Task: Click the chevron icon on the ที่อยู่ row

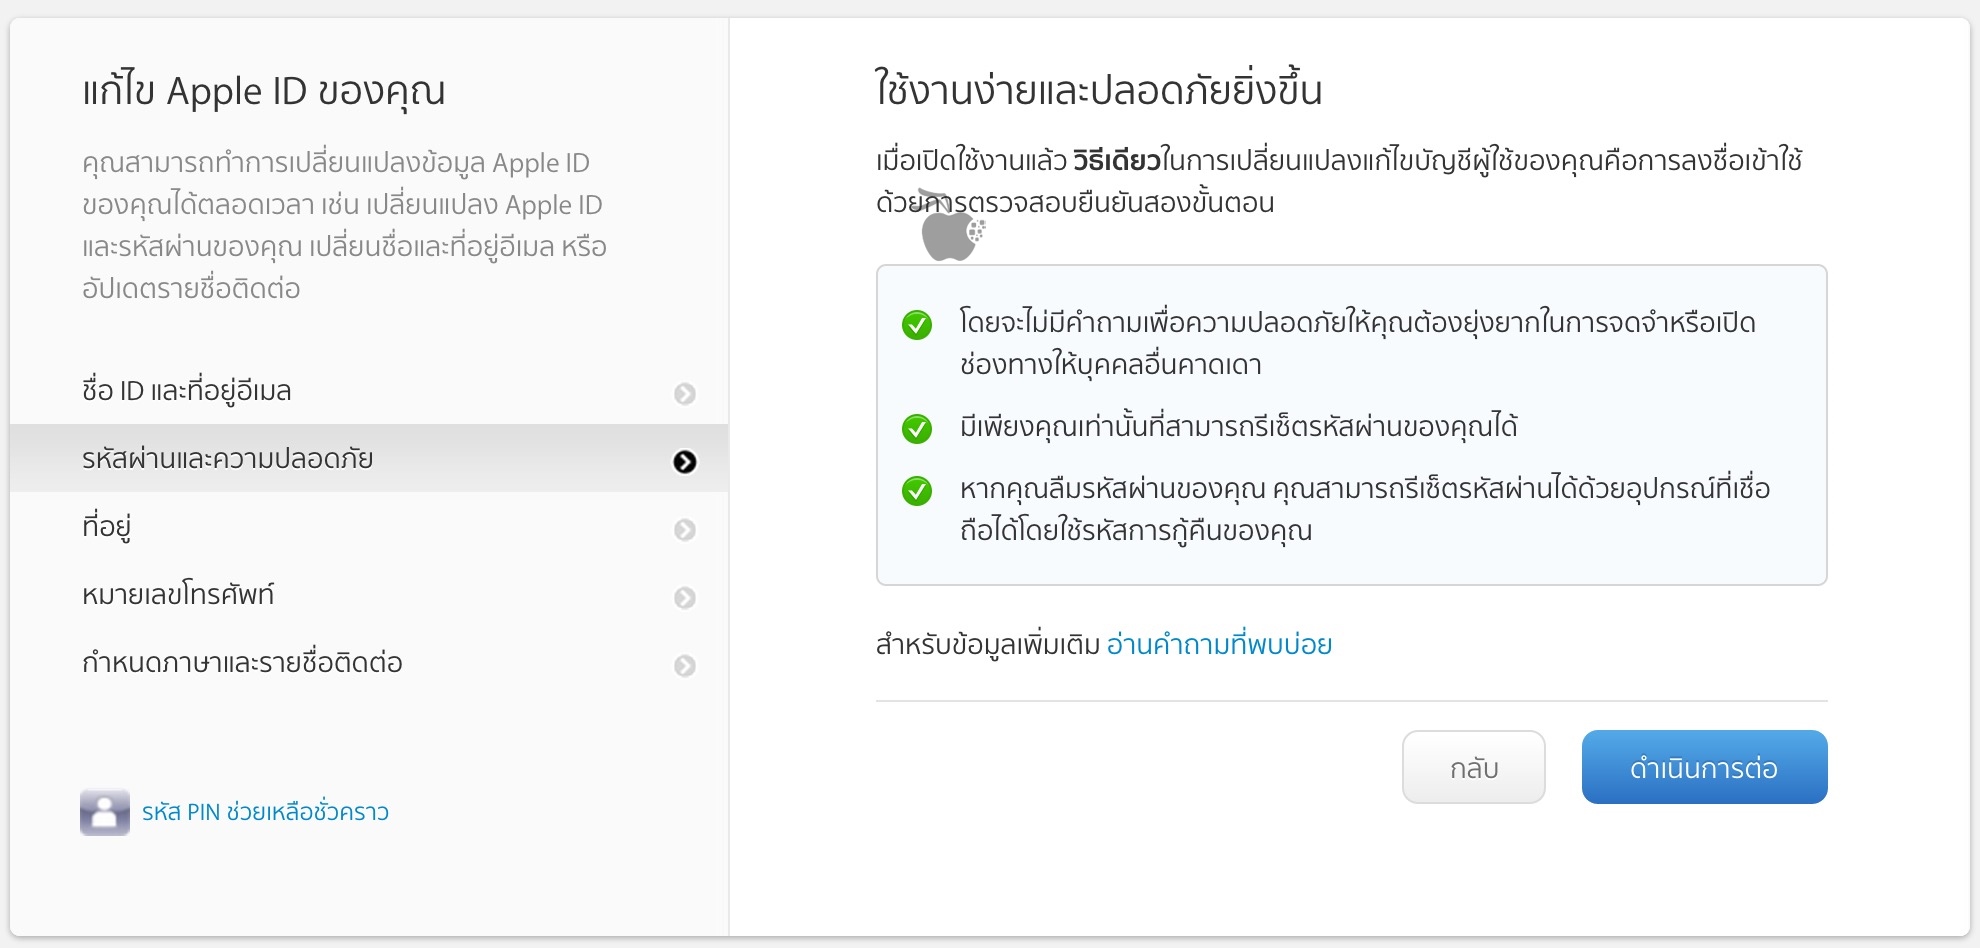Action: pos(685,529)
